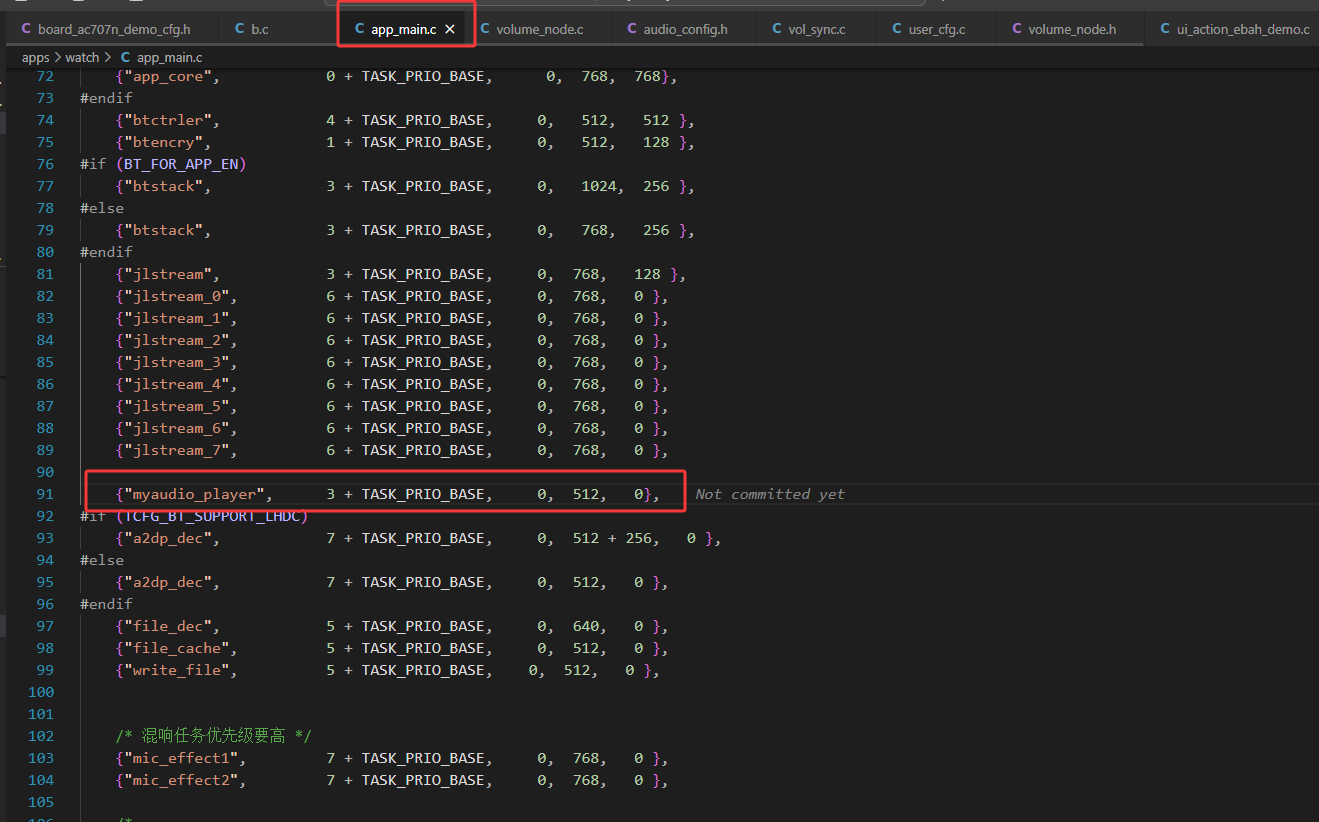Switch to the board_ac707n_demo_cfg.h tab

(x=105, y=30)
